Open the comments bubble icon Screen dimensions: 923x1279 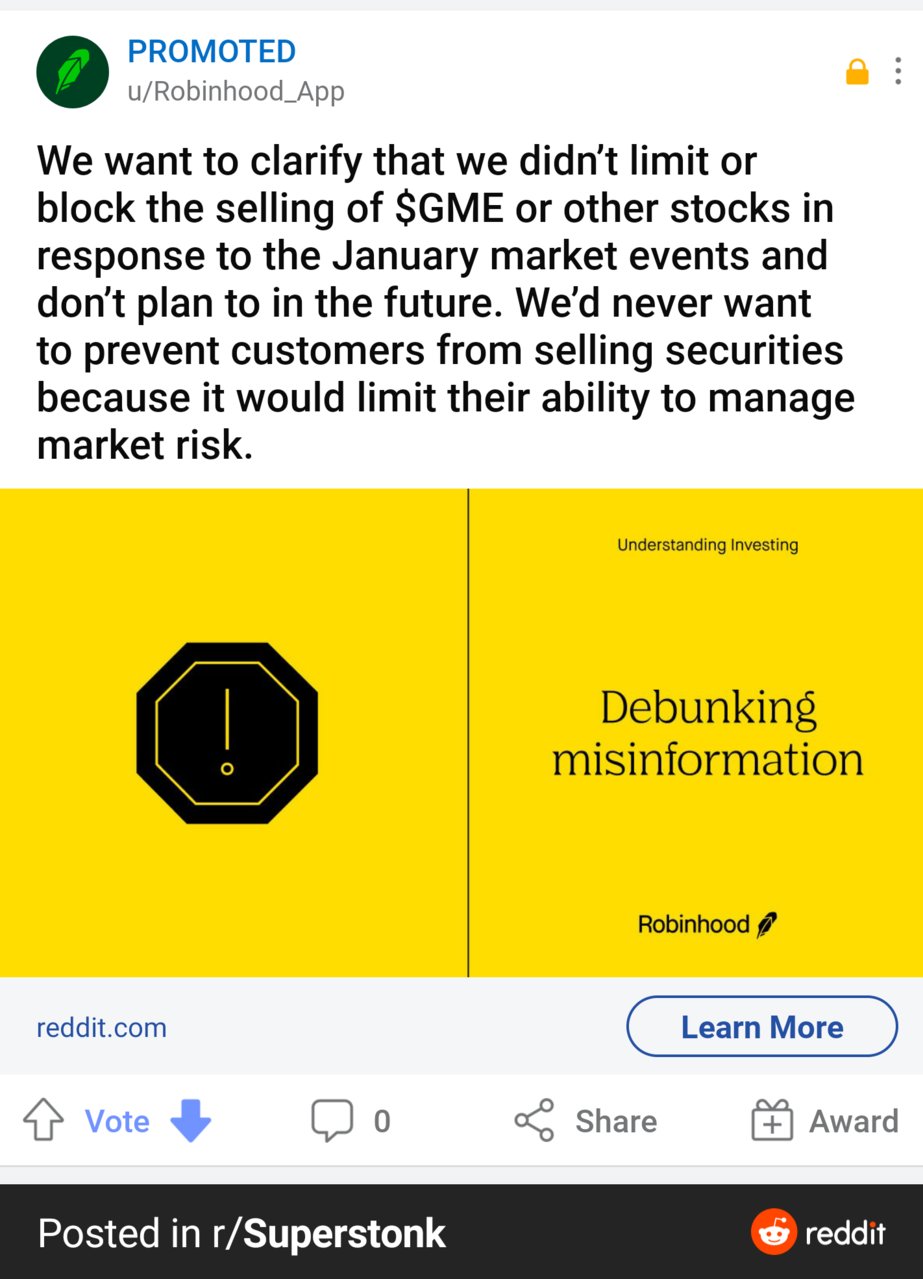click(332, 1121)
